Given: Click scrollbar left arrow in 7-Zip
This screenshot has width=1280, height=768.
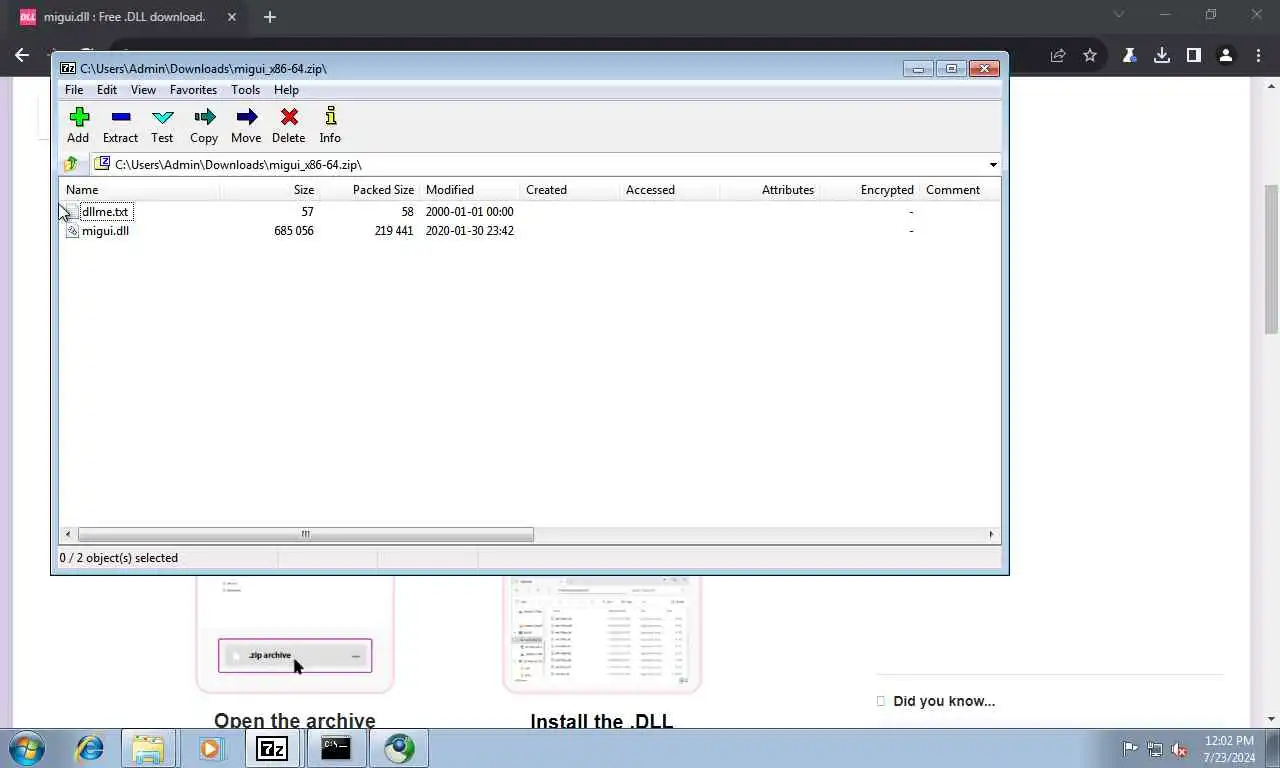Looking at the screenshot, I should tap(68, 534).
